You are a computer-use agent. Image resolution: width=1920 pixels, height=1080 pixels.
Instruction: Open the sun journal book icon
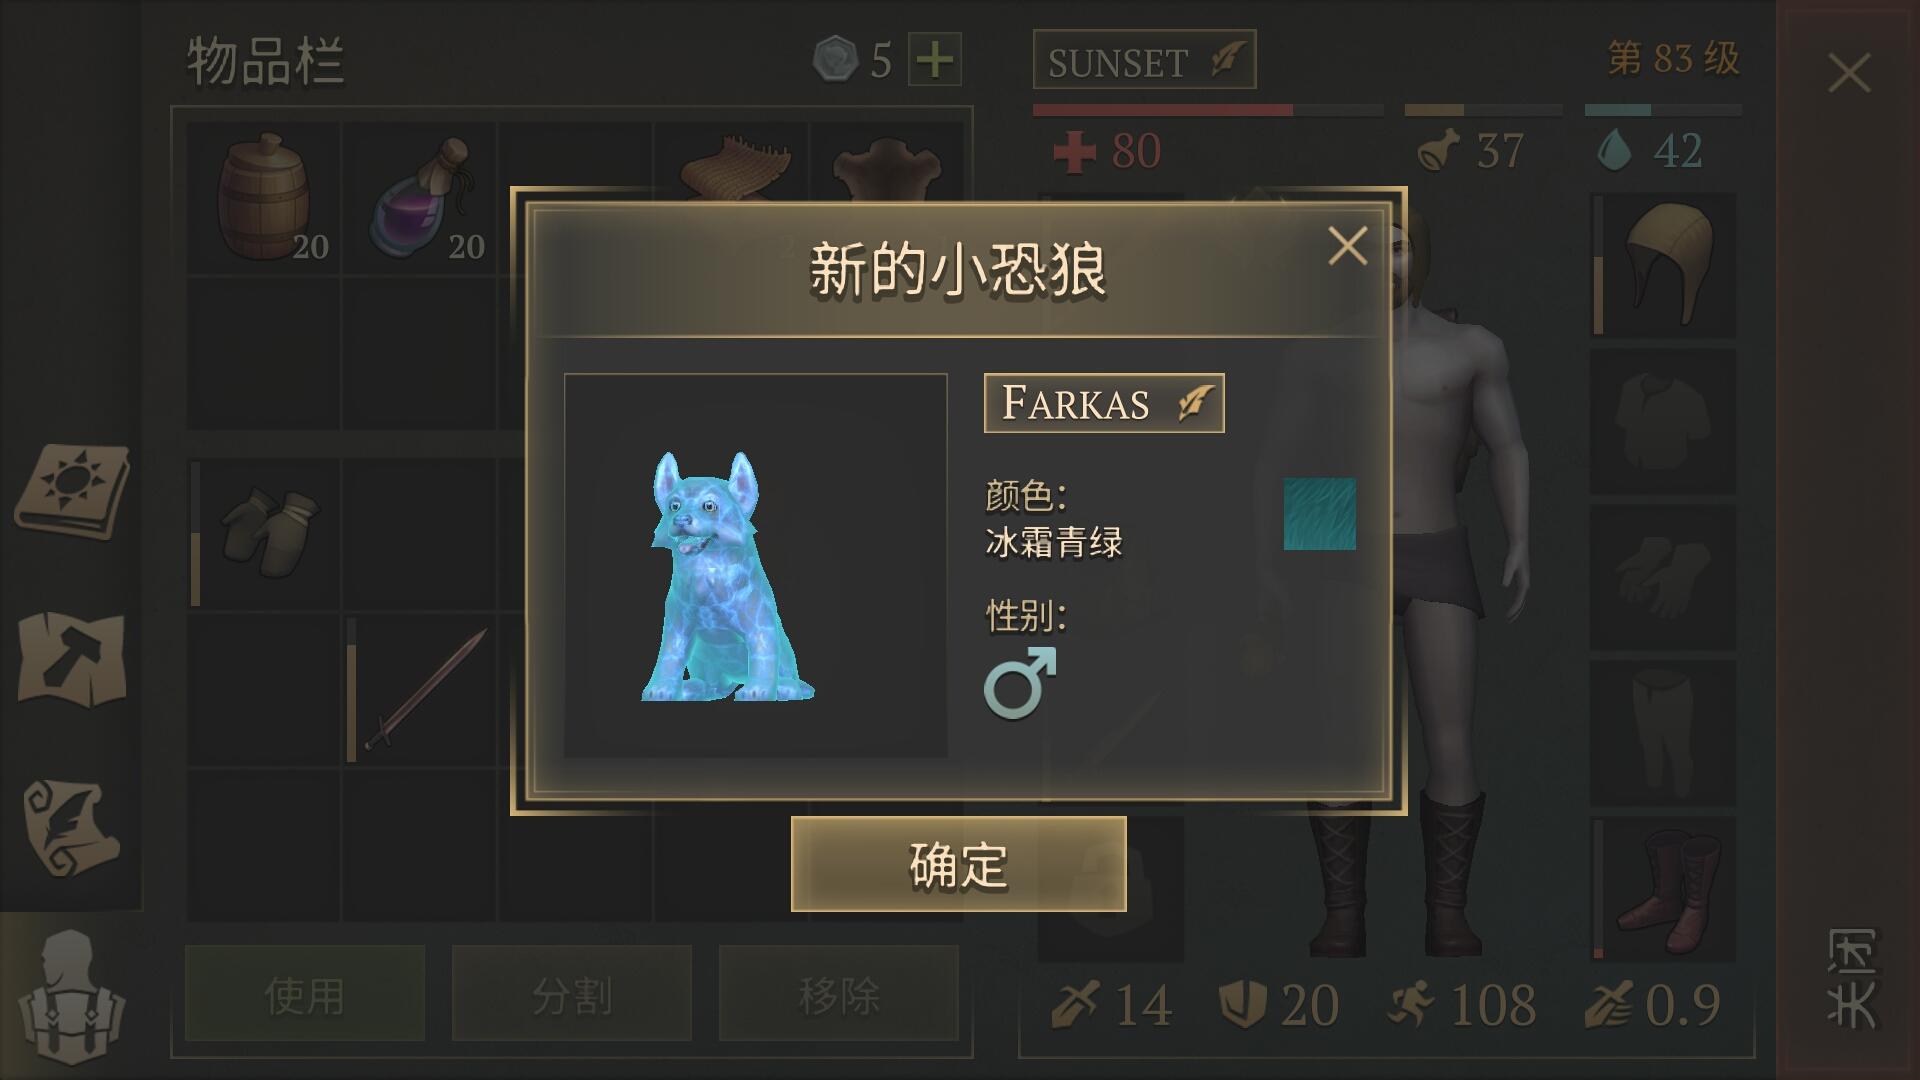72,491
